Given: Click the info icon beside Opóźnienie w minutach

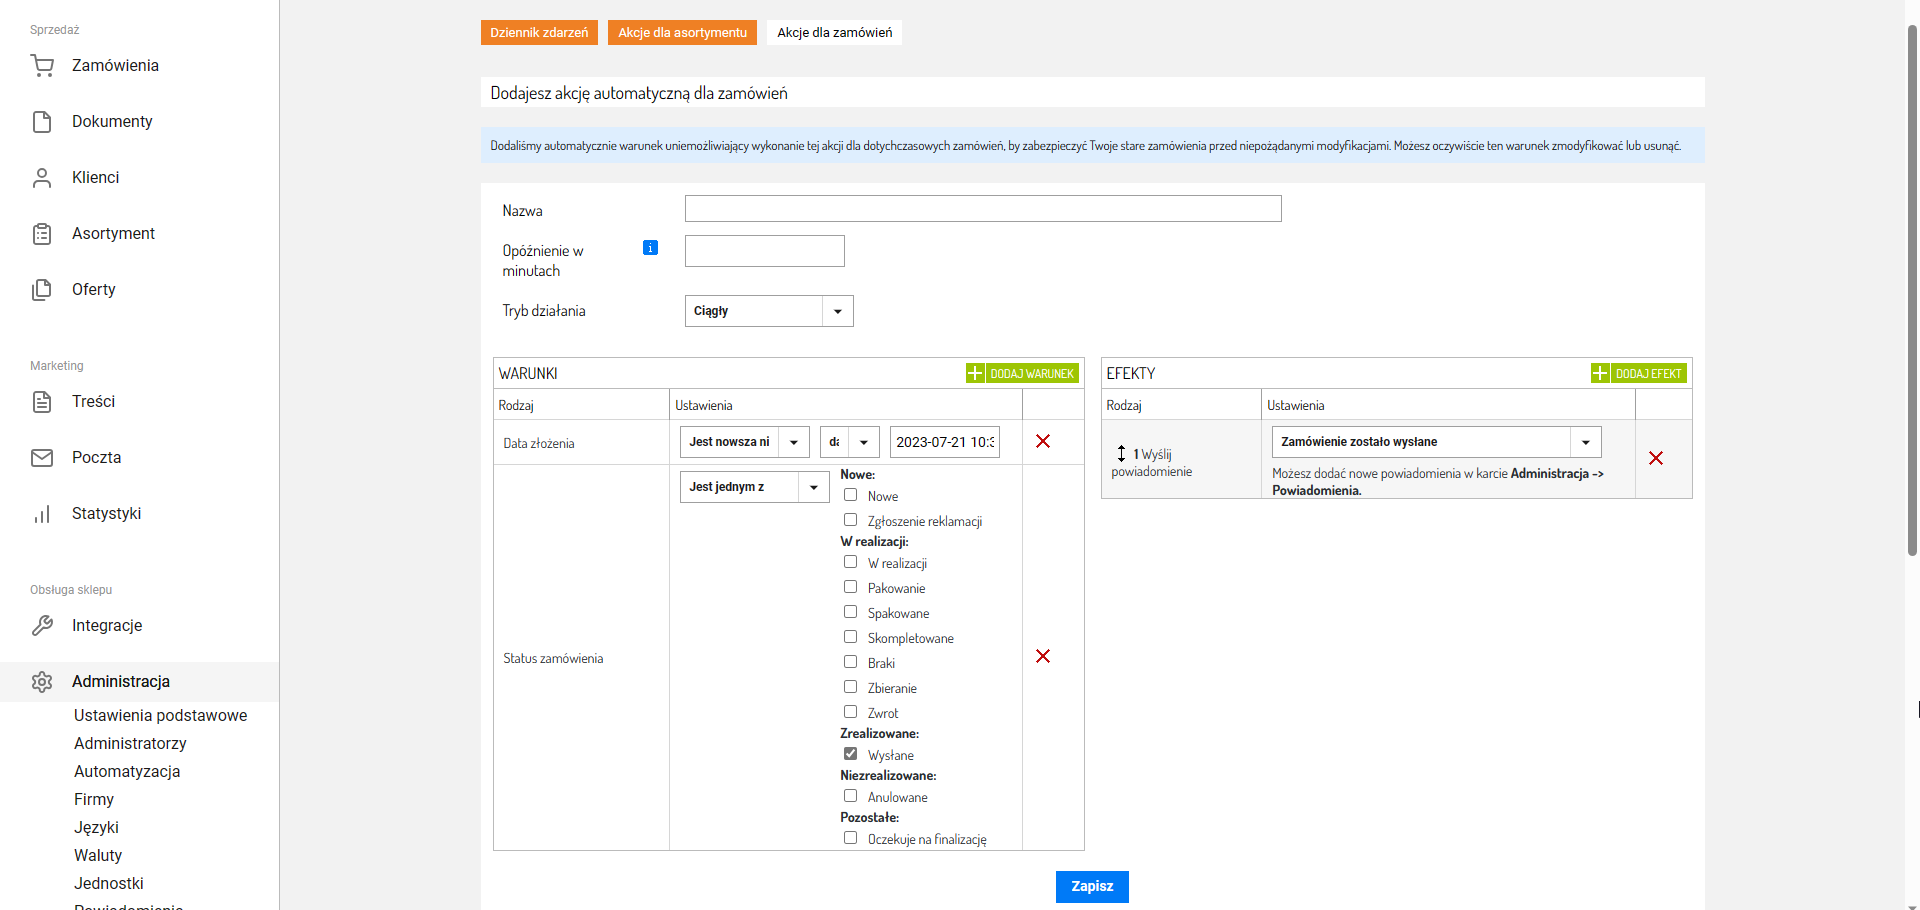Looking at the screenshot, I should click(650, 248).
